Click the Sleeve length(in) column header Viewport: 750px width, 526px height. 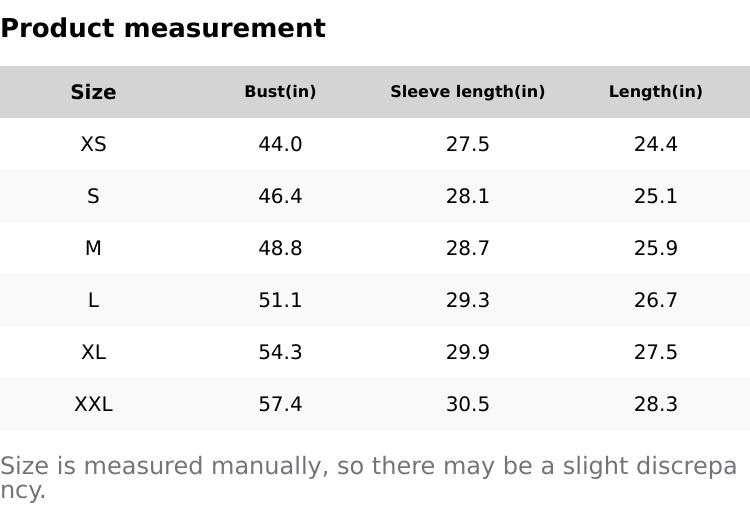click(x=467, y=92)
